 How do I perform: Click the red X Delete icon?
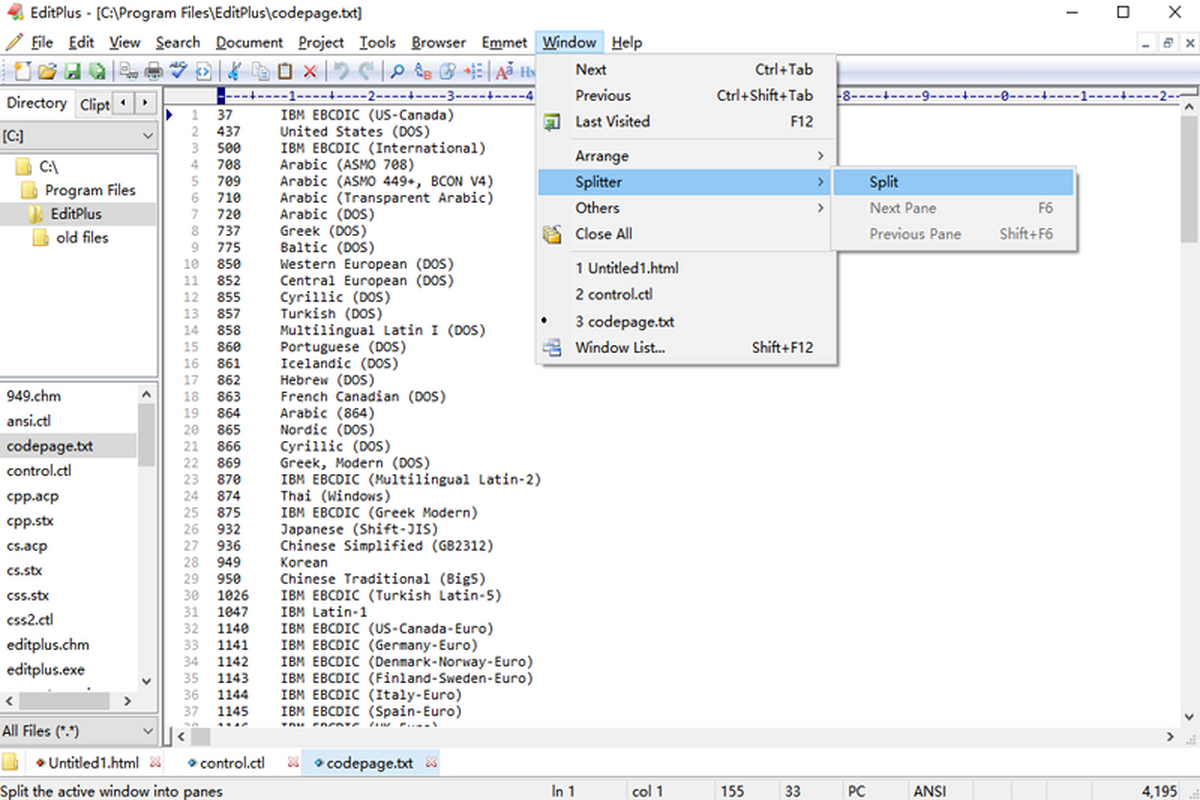point(310,71)
